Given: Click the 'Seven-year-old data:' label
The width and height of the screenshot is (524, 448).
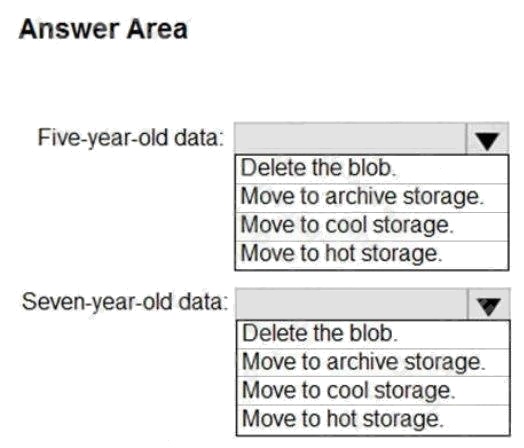Looking at the screenshot, I should point(125,302).
